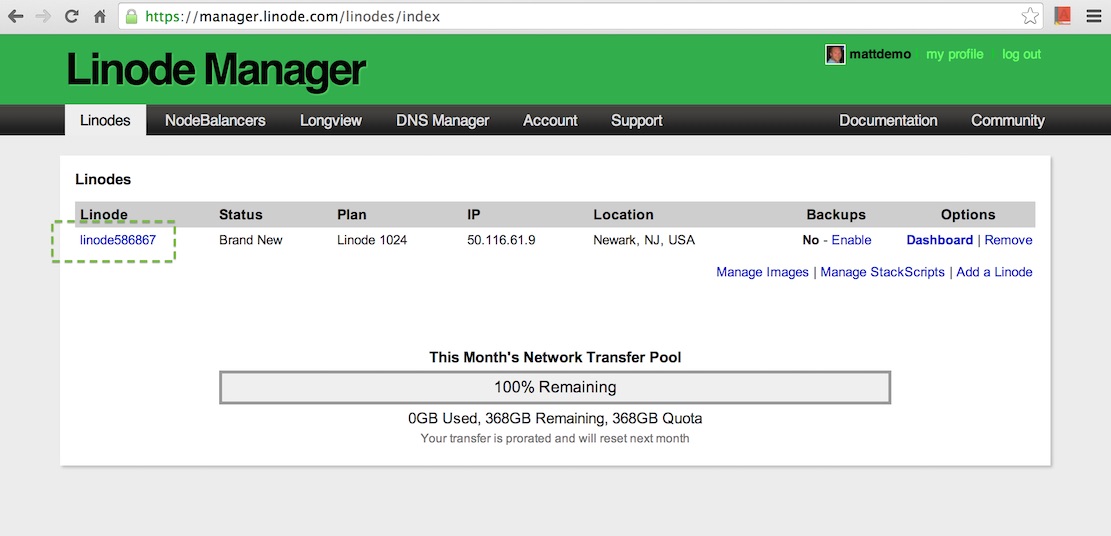
Task: Click the green SSL padlock icon
Action: point(132,16)
